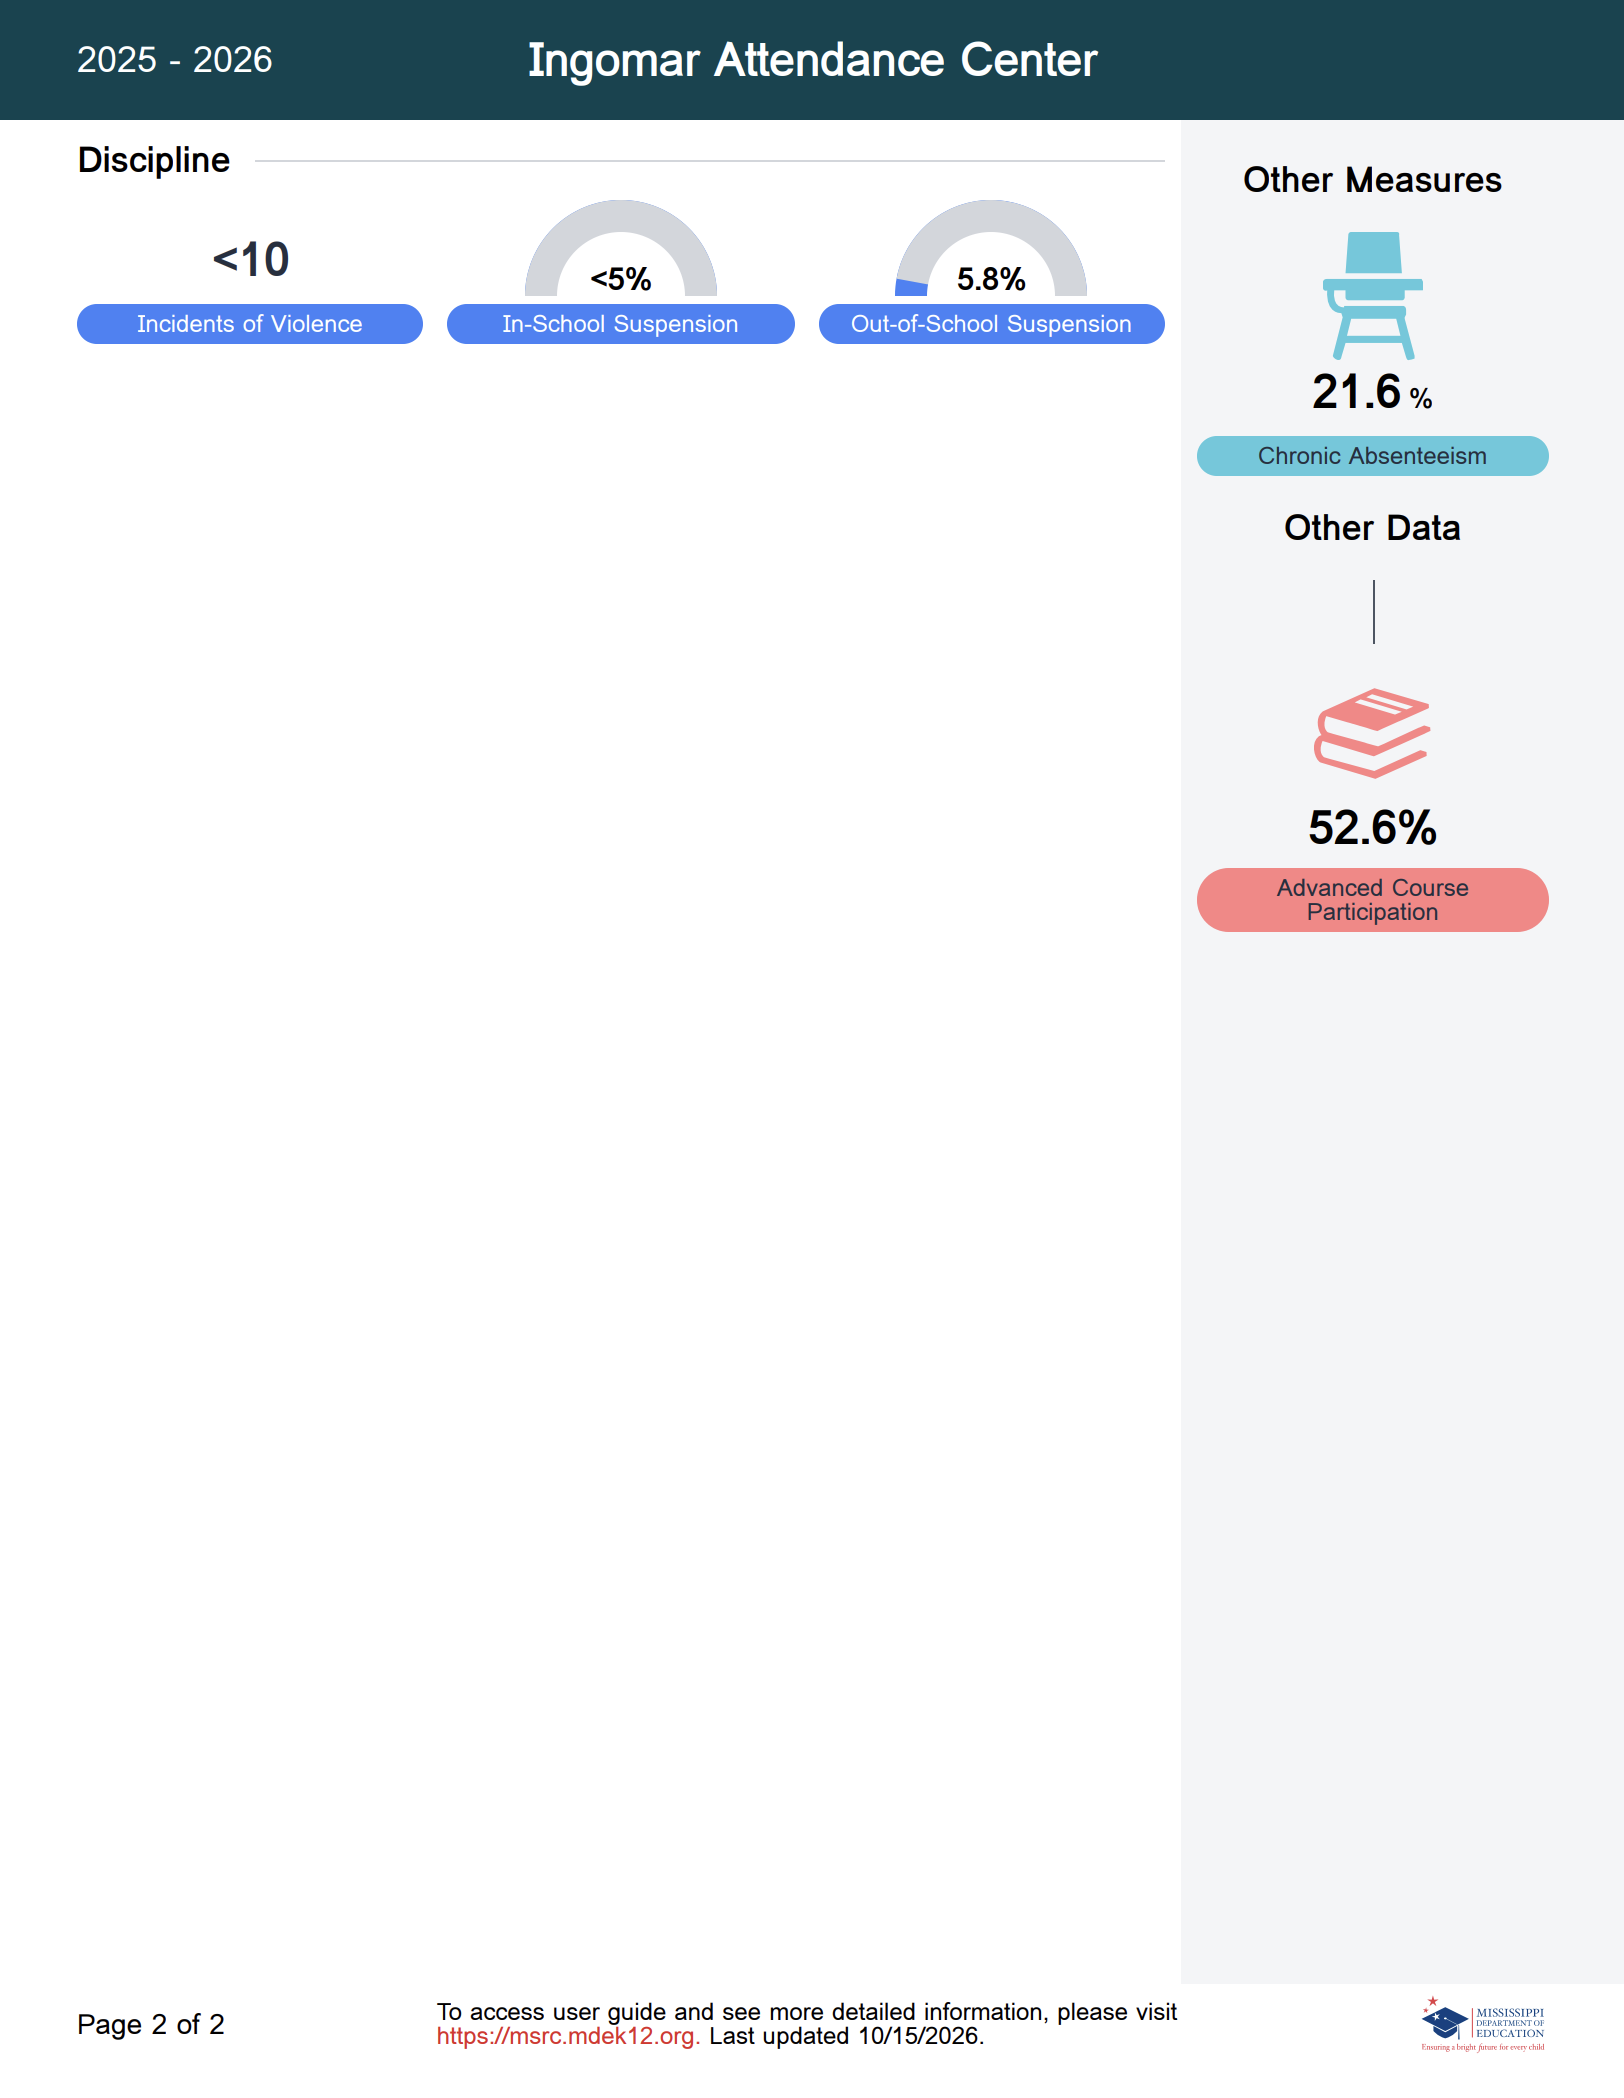Click the Out-of-School Suspension label

(x=992, y=324)
